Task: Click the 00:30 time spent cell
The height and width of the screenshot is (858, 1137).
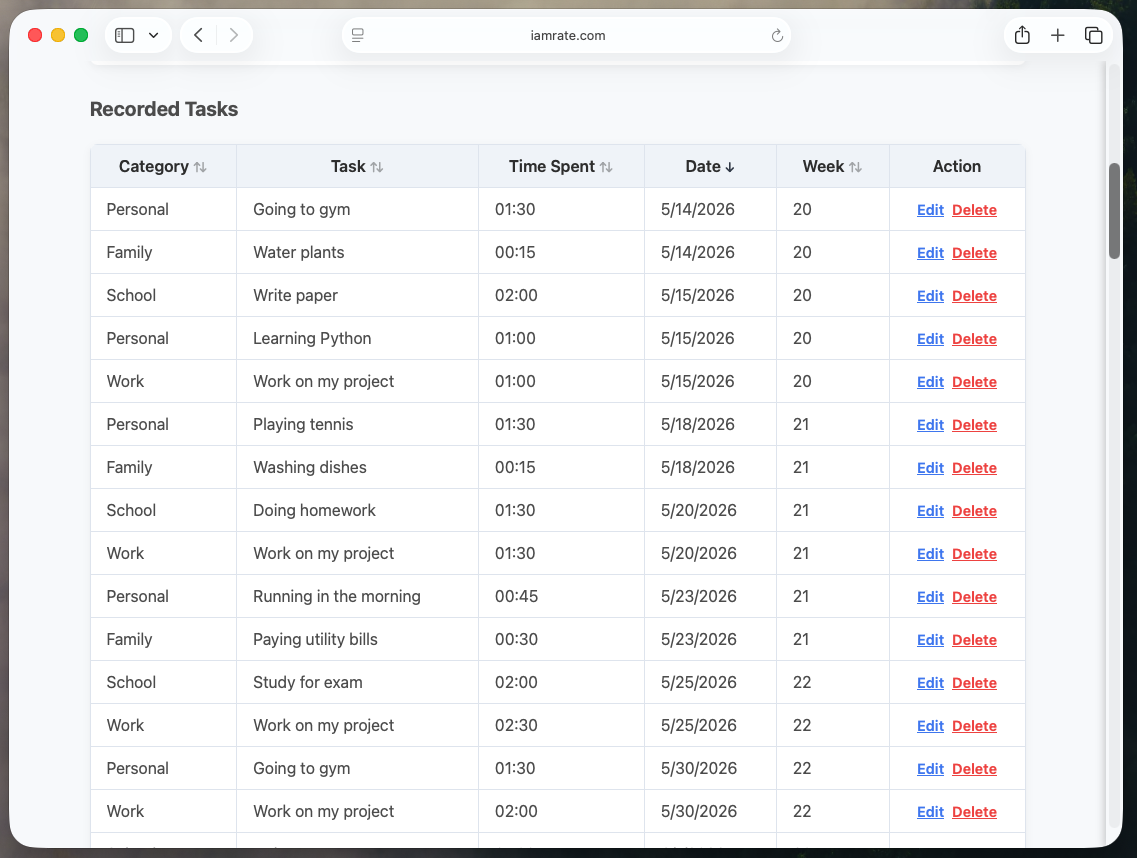Action: tap(561, 640)
